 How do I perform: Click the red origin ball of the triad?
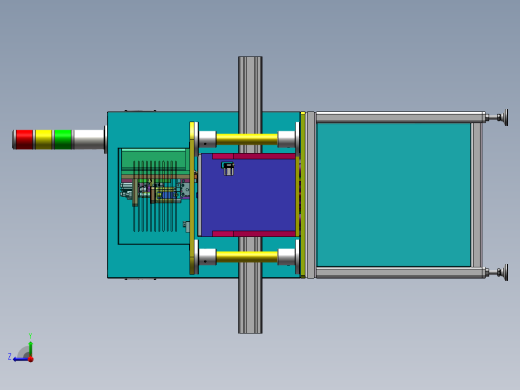point(31,359)
